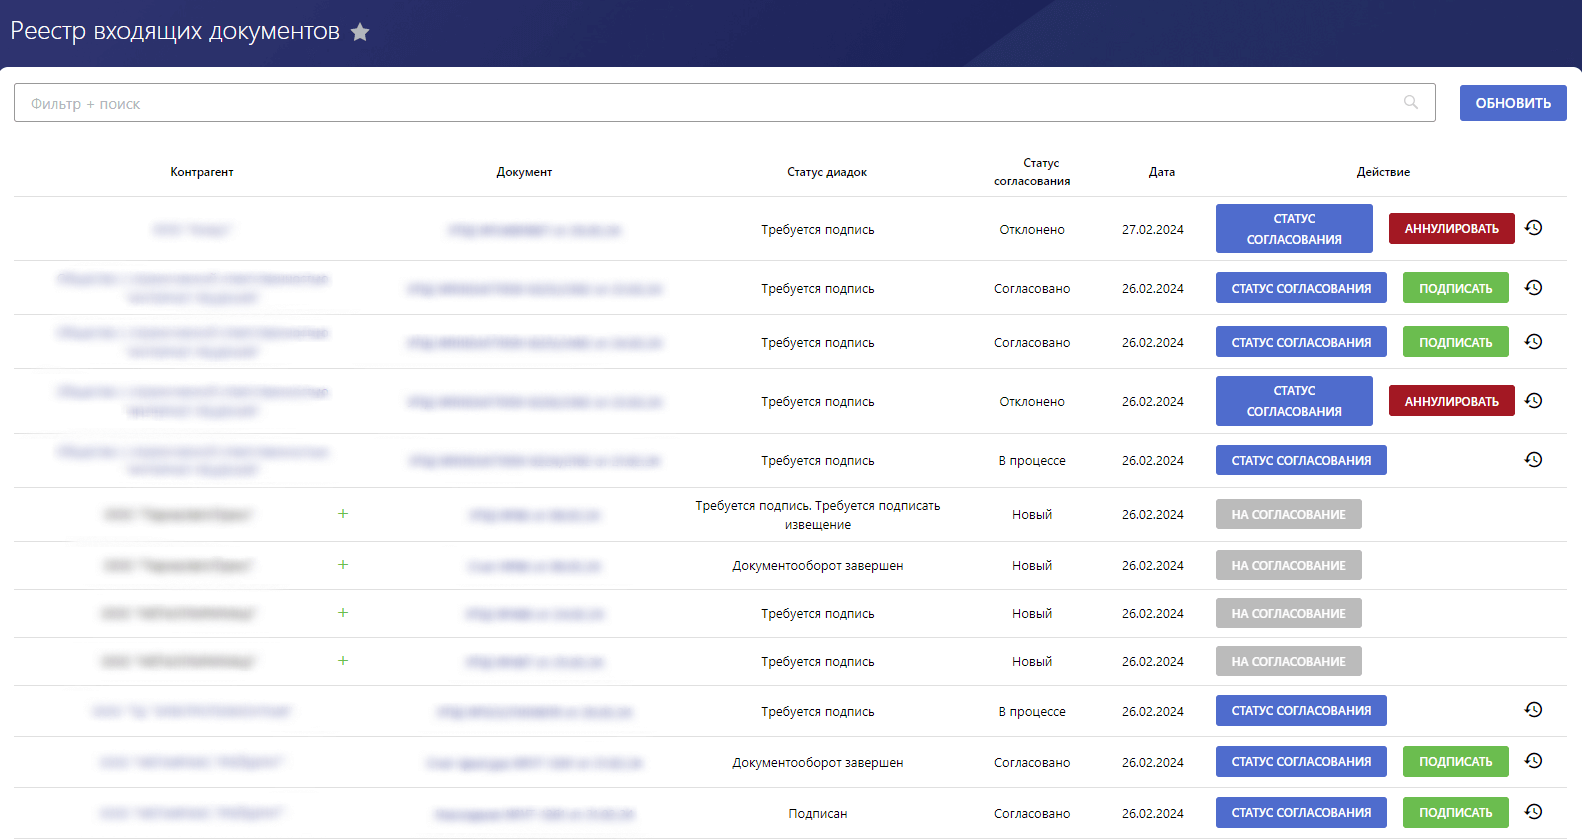
Task: Select the date cell 27.02.2024
Action: point(1152,229)
